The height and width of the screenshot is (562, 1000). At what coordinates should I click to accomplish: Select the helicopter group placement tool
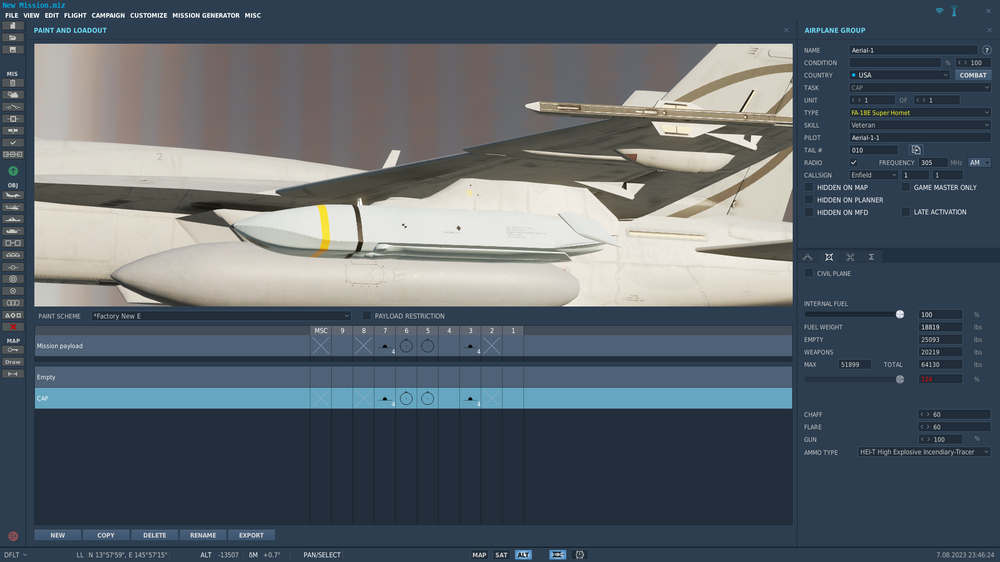(12, 207)
